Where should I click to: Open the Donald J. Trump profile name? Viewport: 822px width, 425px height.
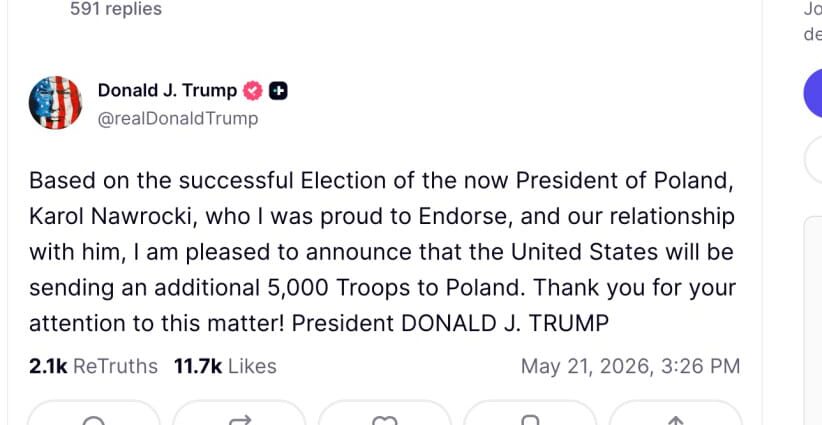tap(167, 91)
